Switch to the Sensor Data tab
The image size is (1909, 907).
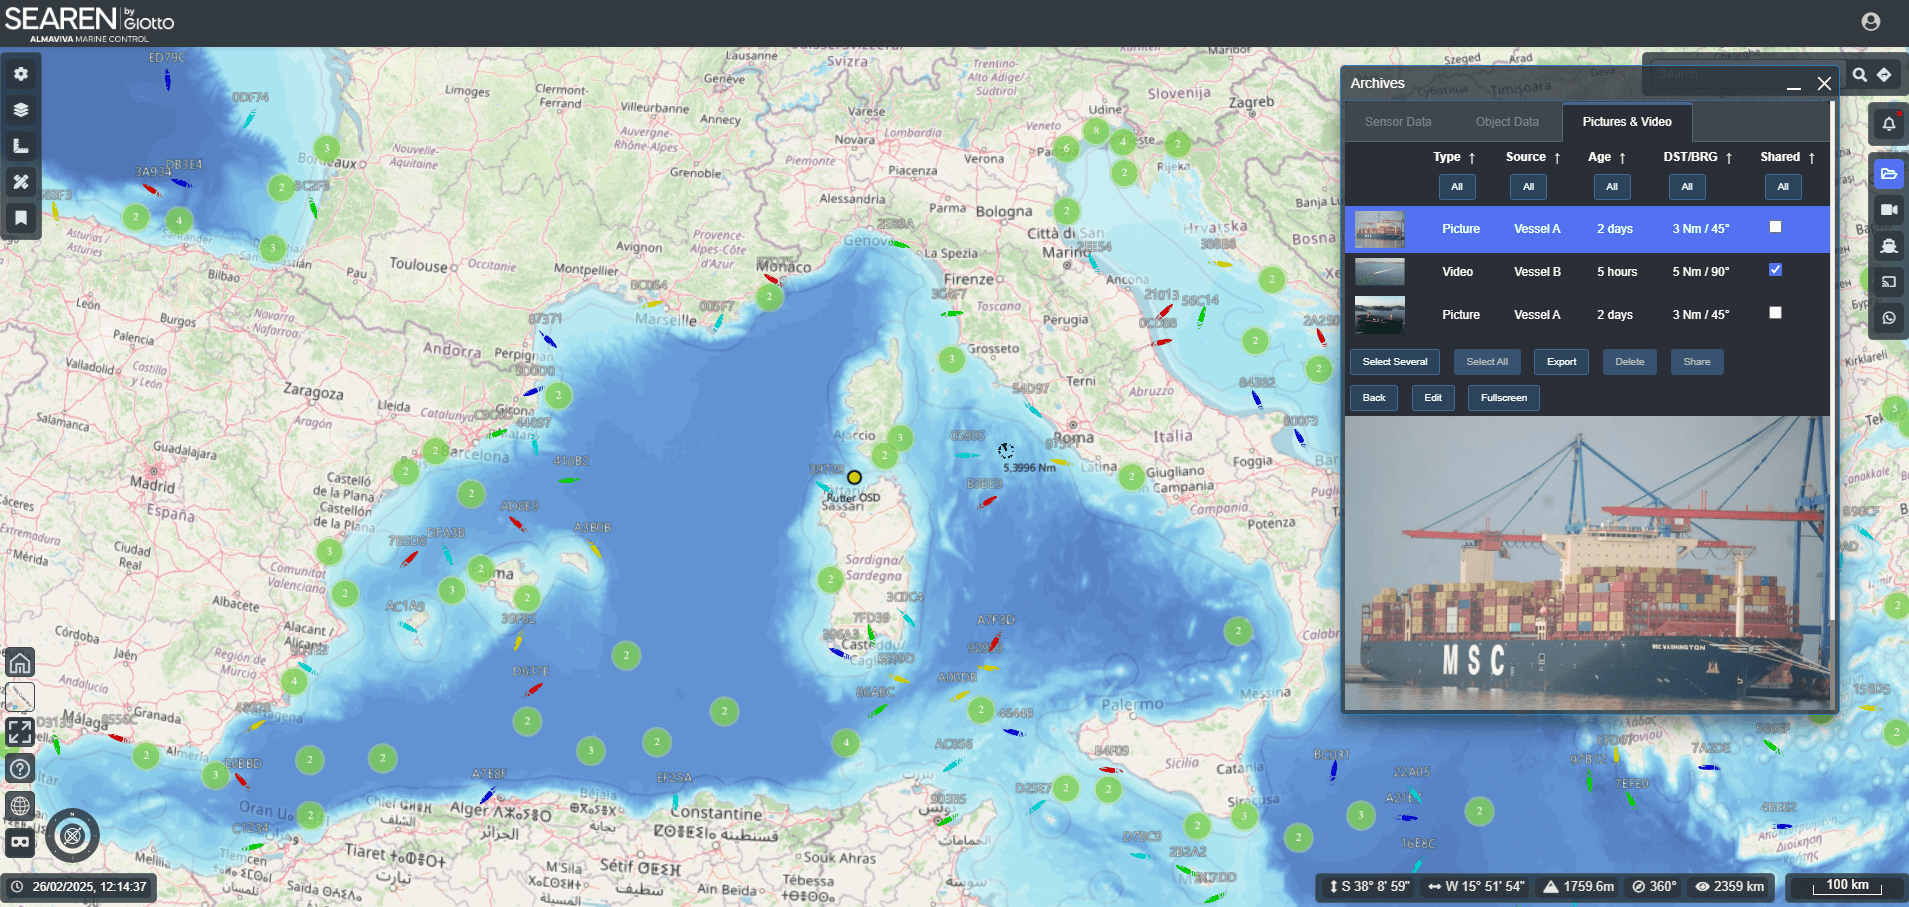[1398, 122]
